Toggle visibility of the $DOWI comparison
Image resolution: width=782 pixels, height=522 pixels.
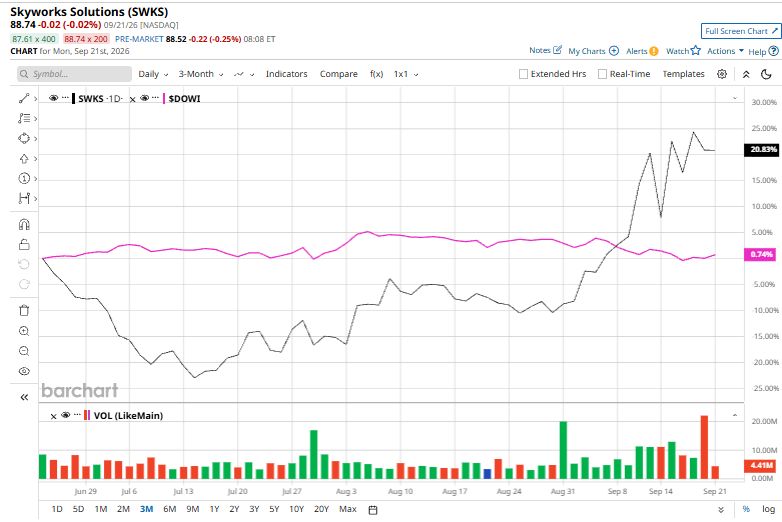coord(145,98)
